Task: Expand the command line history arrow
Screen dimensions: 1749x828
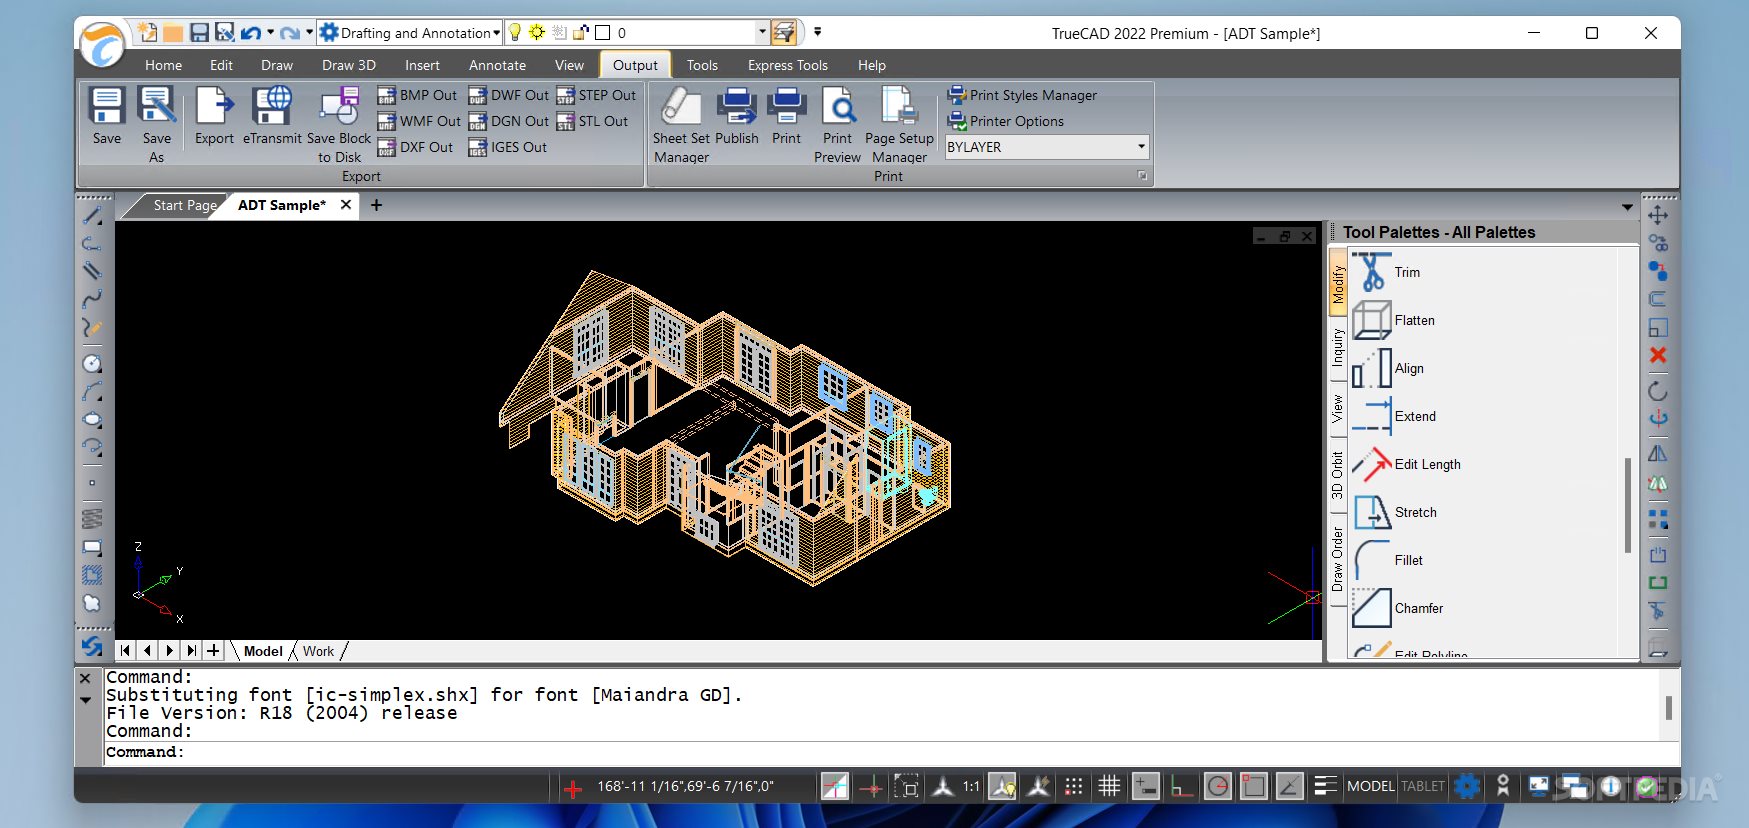Action: [x=86, y=700]
